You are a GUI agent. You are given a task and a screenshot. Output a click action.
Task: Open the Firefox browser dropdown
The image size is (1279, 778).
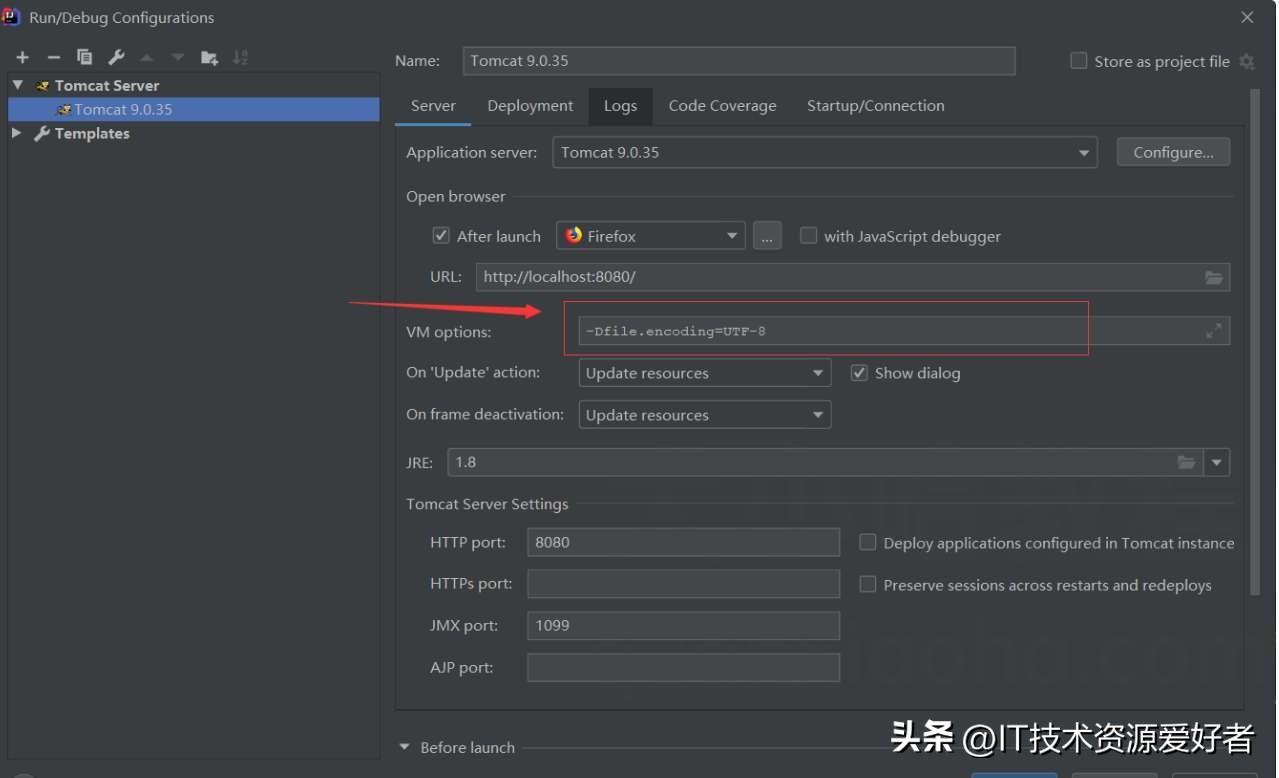651,236
